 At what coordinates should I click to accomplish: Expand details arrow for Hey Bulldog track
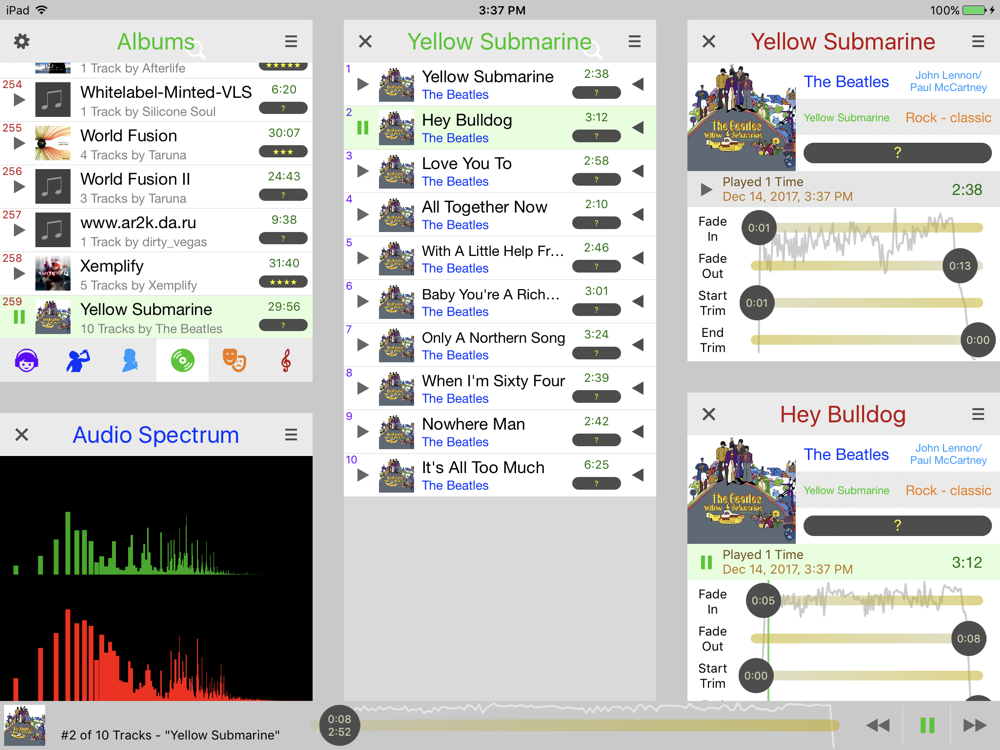(638, 128)
